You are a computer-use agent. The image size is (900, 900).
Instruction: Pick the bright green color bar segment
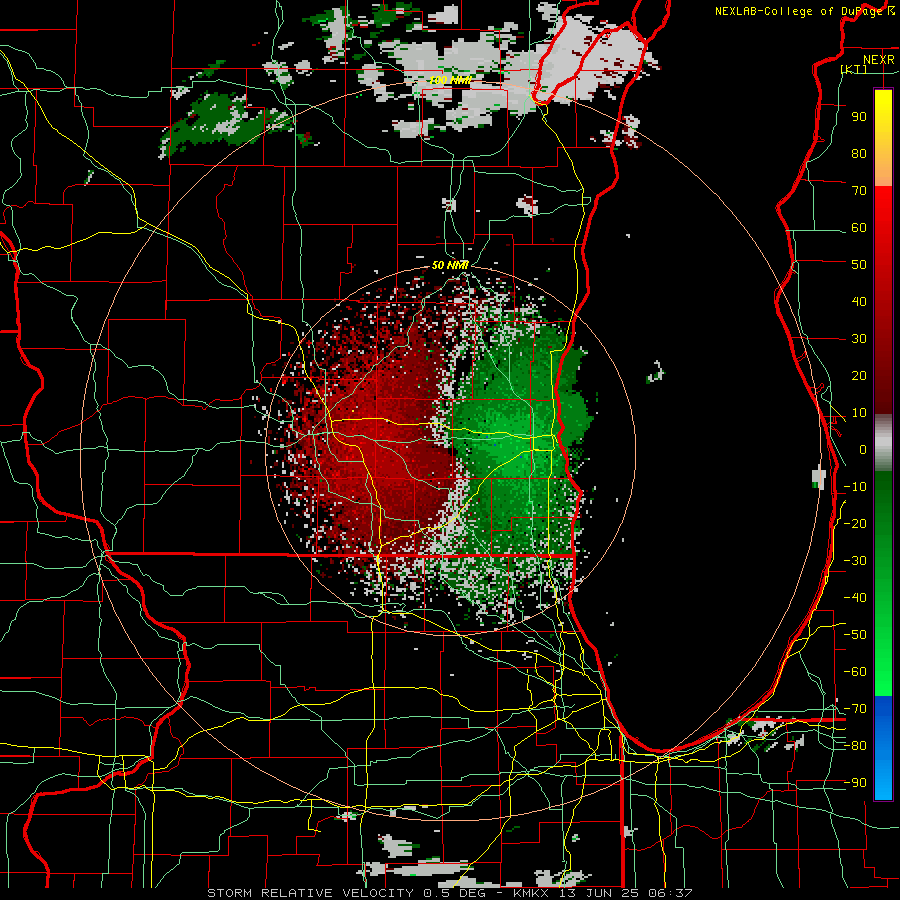click(x=883, y=660)
